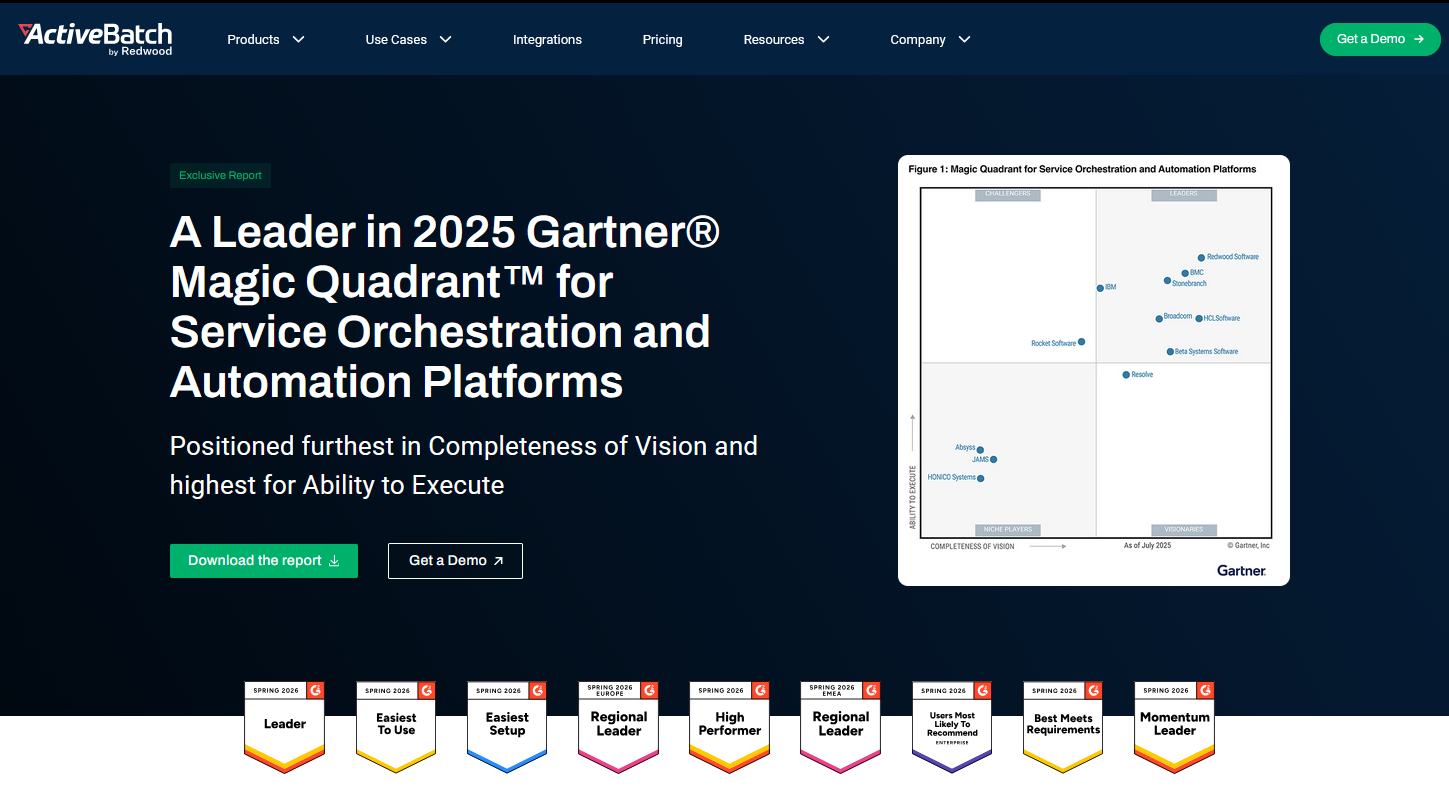Viewport: 1449px width, 799px height.
Task: Click the Best Meets Requirements badge
Action: pos(1063,727)
